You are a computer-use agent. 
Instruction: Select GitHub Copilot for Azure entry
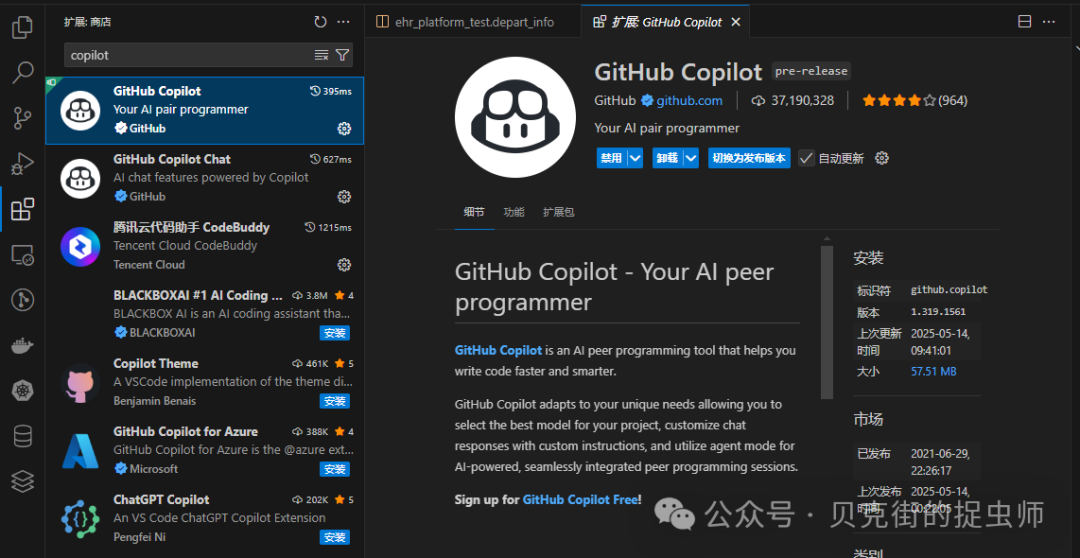click(x=205, y=451)
